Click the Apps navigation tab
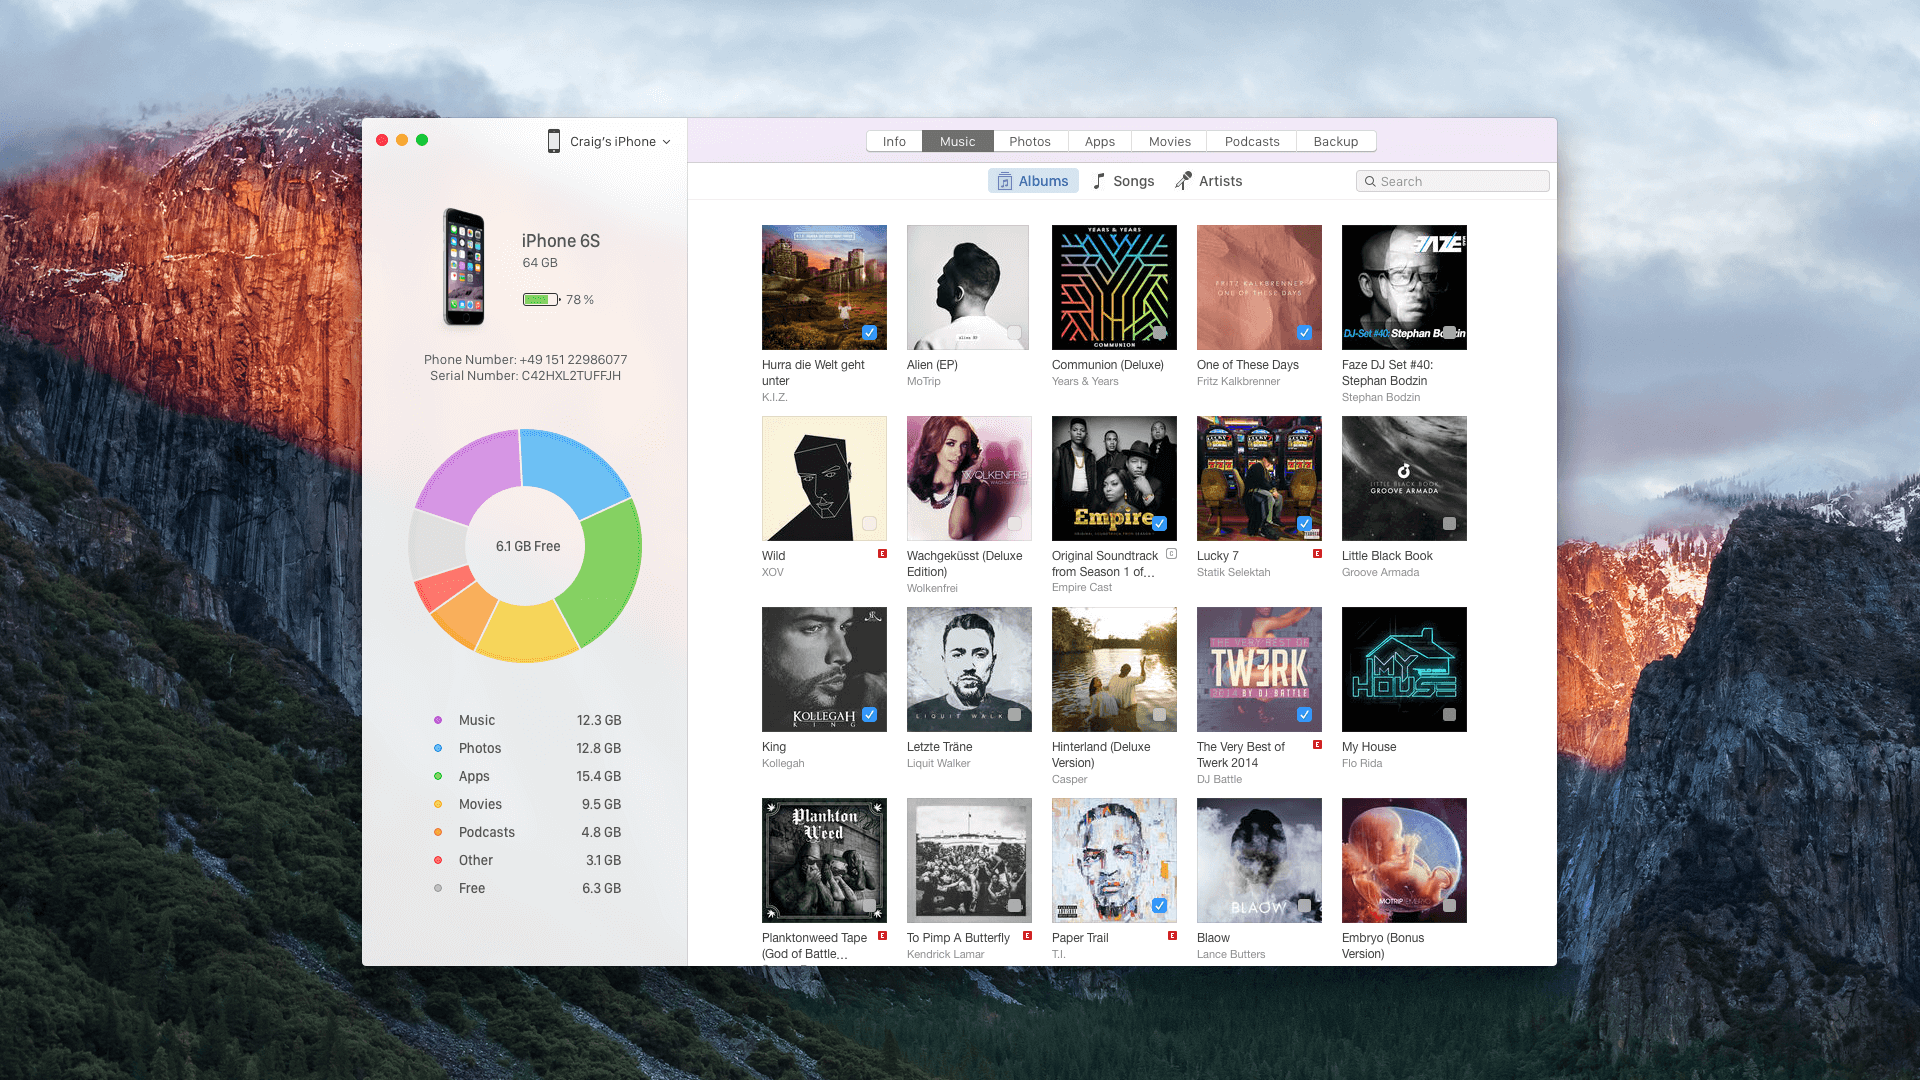The width and height of the screenshot is (1920, 1080). [x=1100, y=141]
